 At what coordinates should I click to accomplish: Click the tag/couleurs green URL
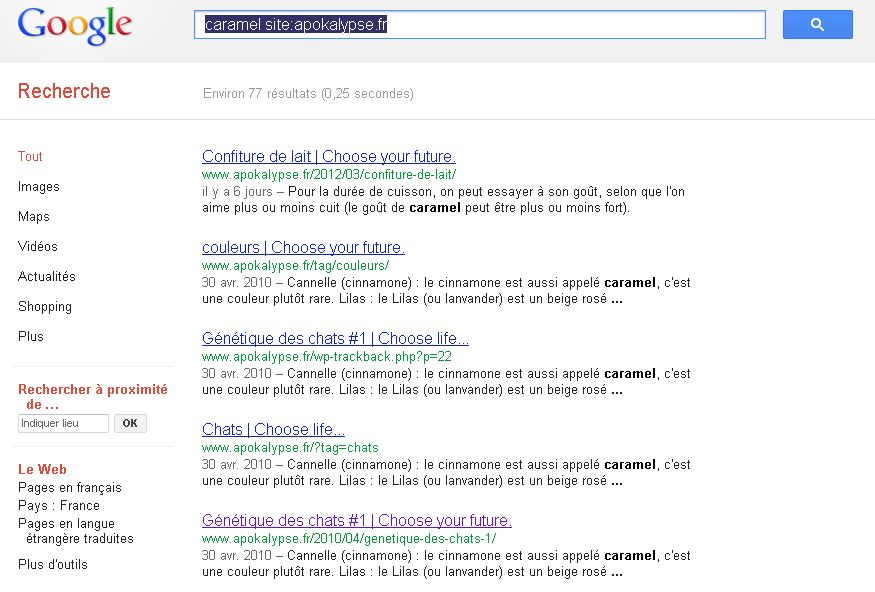[295, 266]
